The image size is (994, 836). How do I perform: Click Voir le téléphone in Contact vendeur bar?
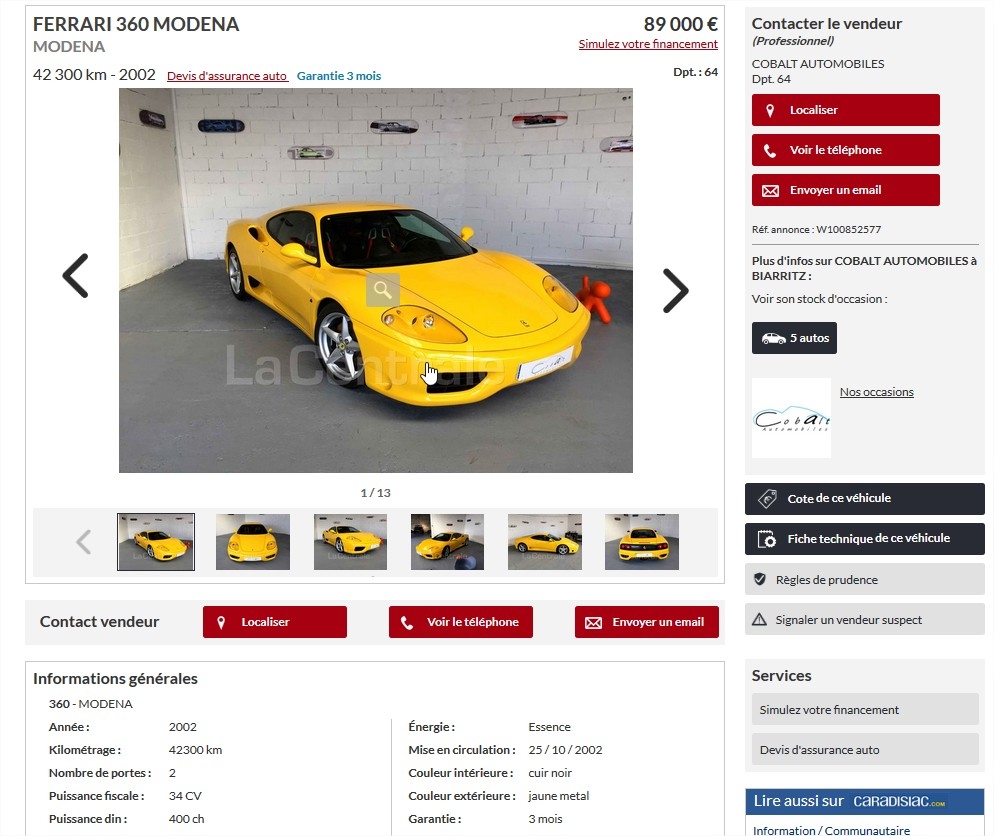(461, 622)
